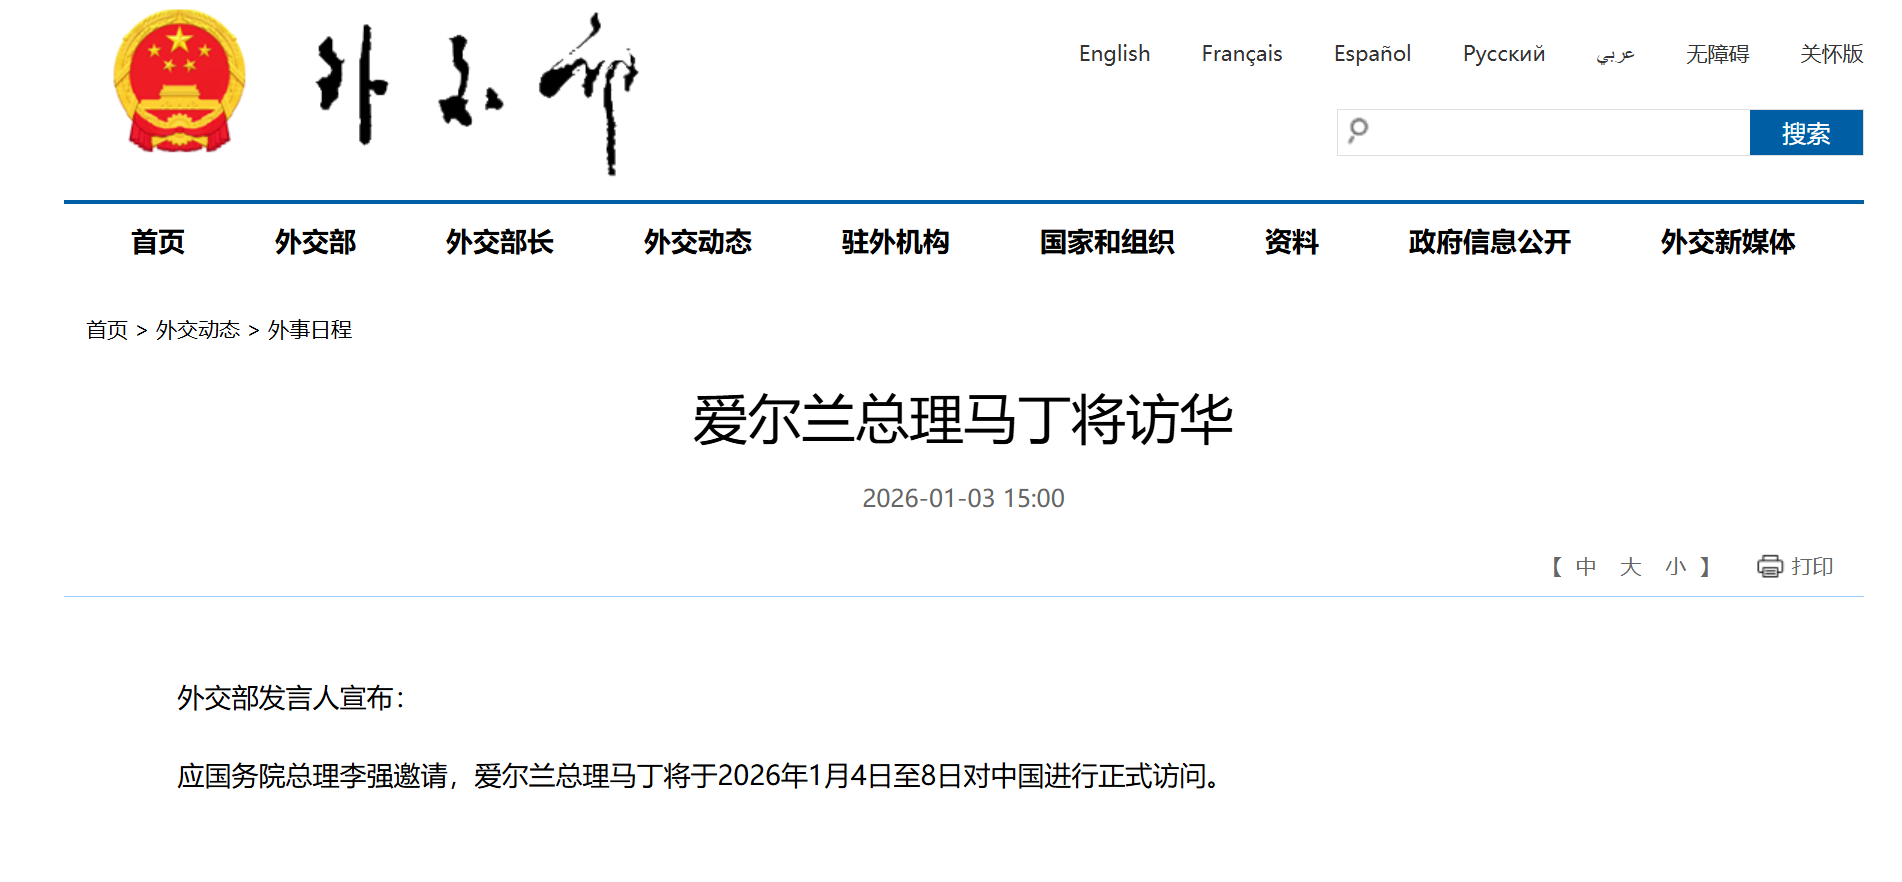This screenshot has height=882, width=1902.
Task: Set font size to 大 (large)
Action: pos(1631,567)
